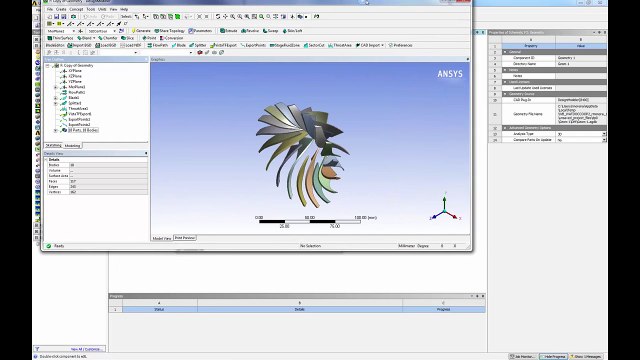Click the VistaTFExport tool
The height and width of the screenshot is (360, 640).
223,45
